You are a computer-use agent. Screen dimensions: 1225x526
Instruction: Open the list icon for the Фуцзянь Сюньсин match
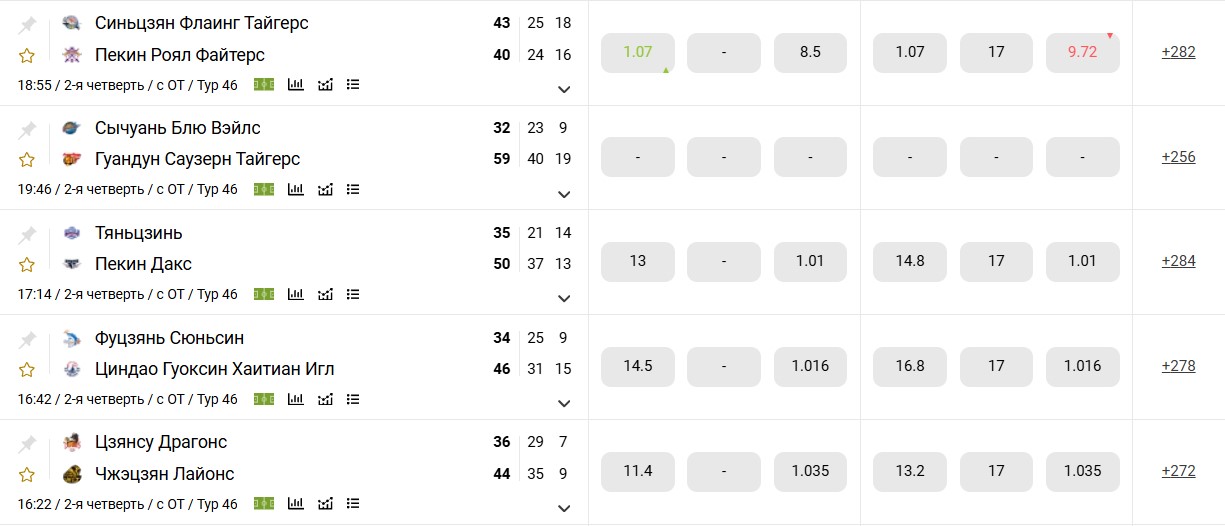(x=352, y=399)
